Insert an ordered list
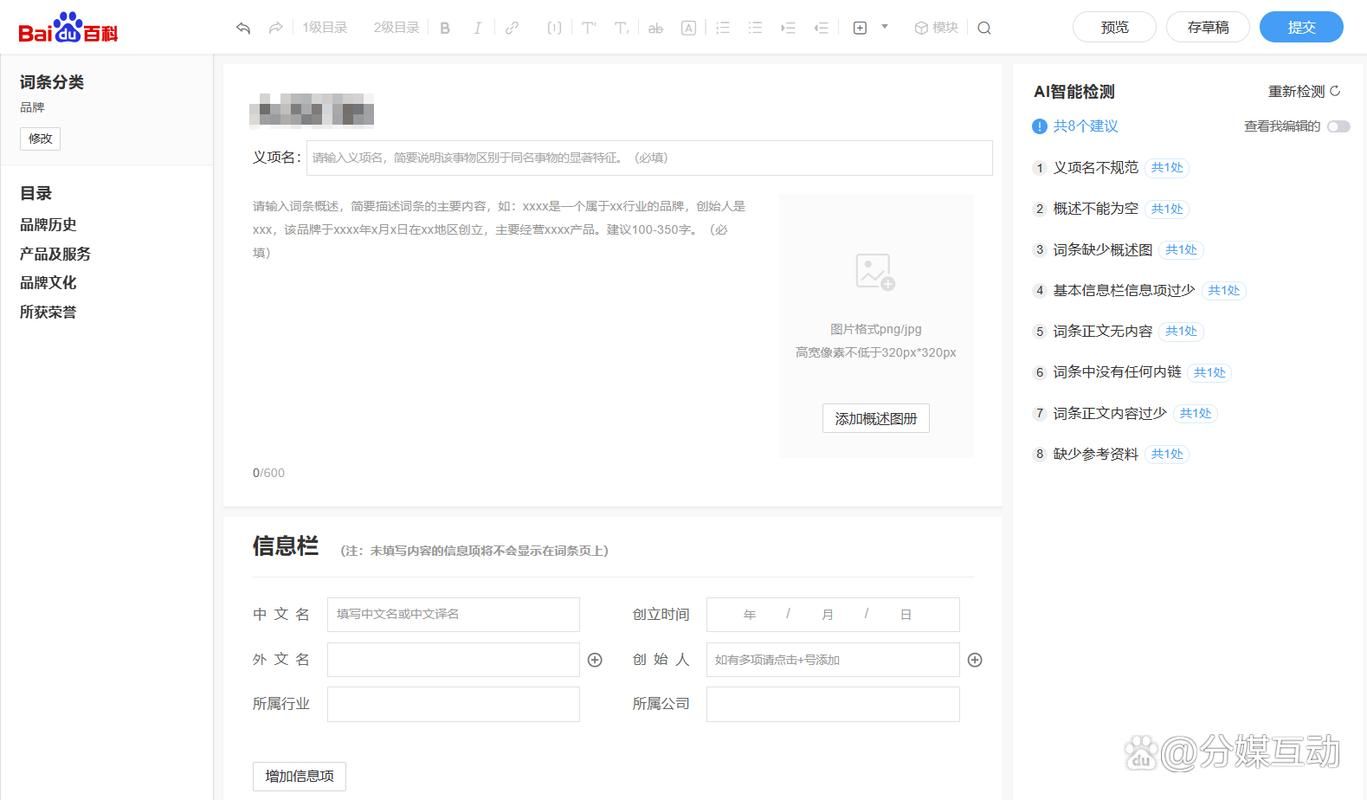 coord(723,28)
